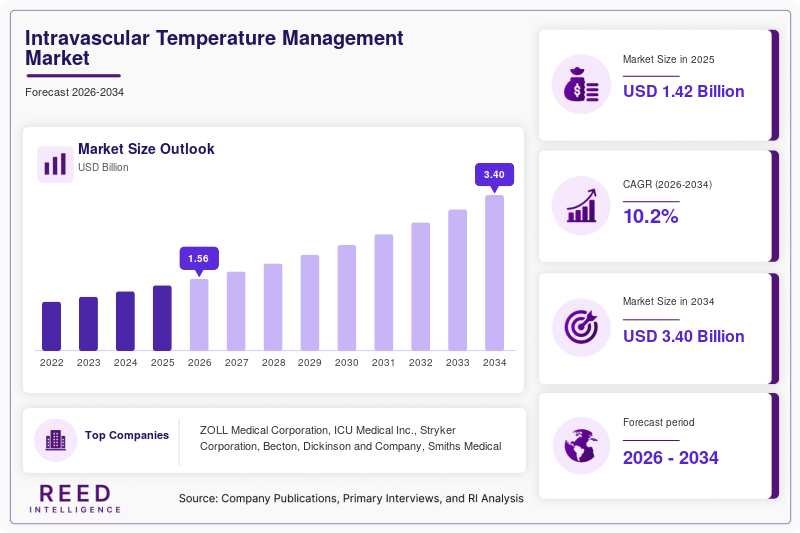Click the Intravascular Temperature Management Market title
This screenshot has width=800, height=533.
[214, 48]
